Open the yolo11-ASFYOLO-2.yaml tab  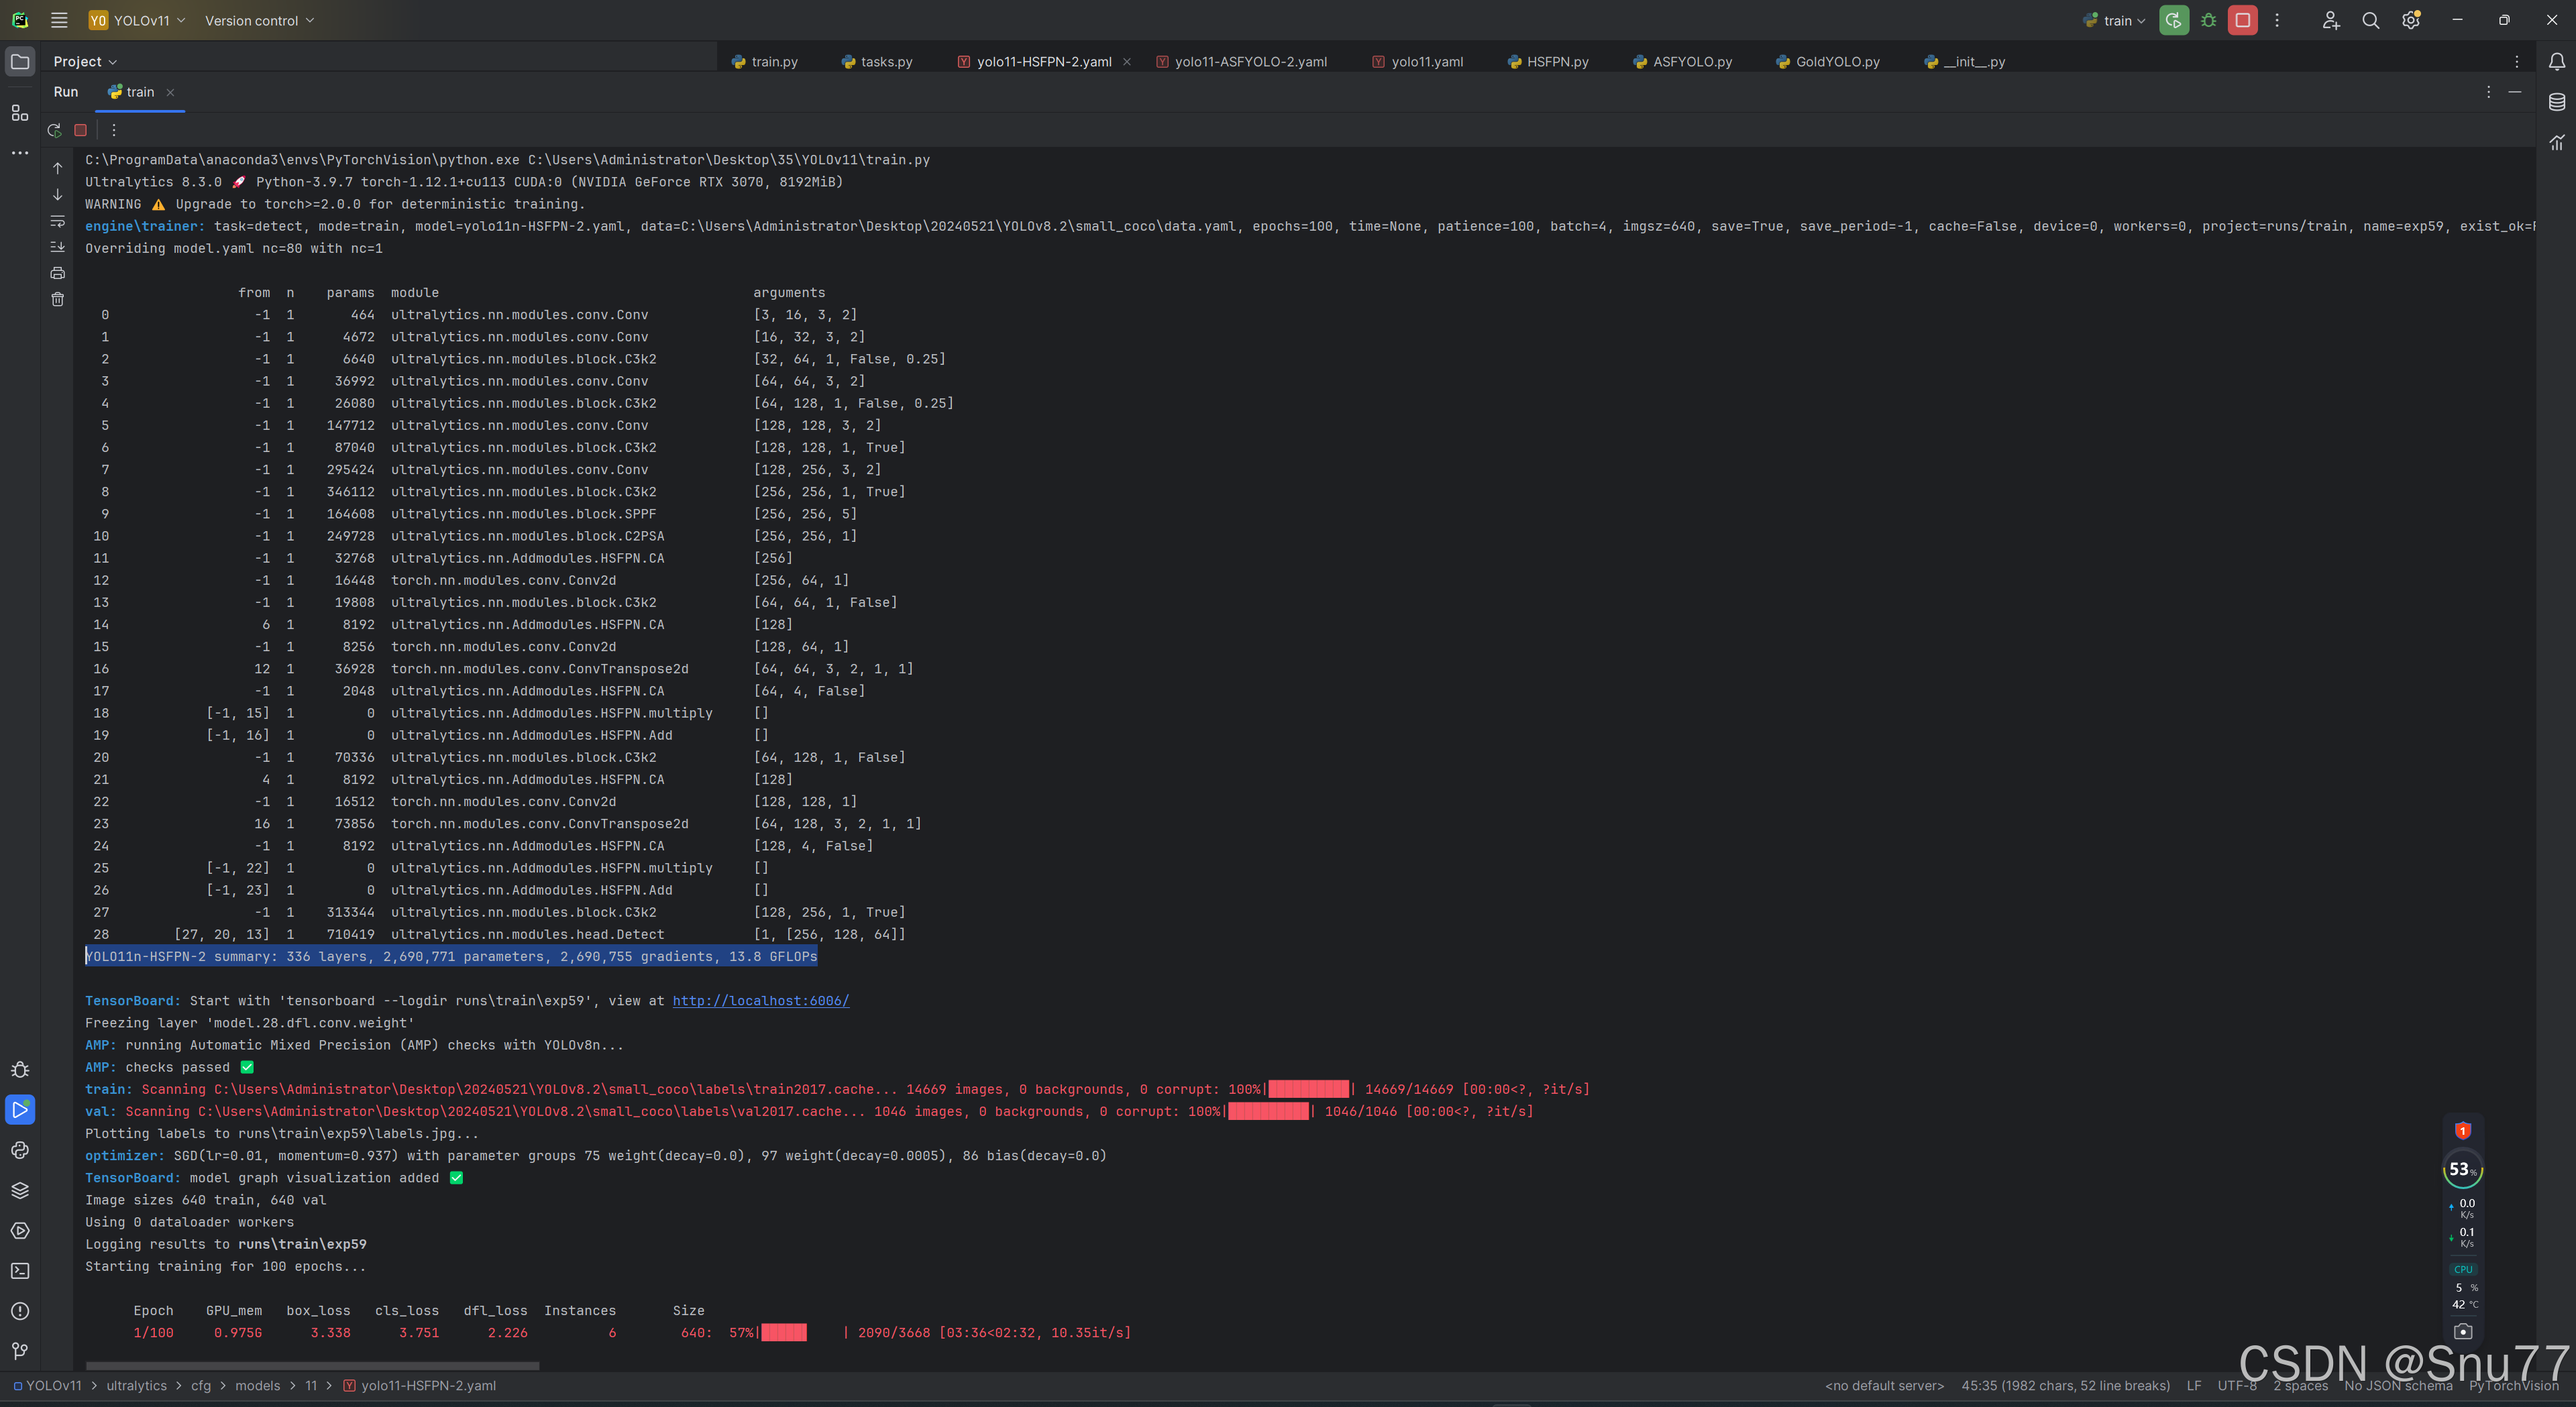click(x=1241, y=62)
